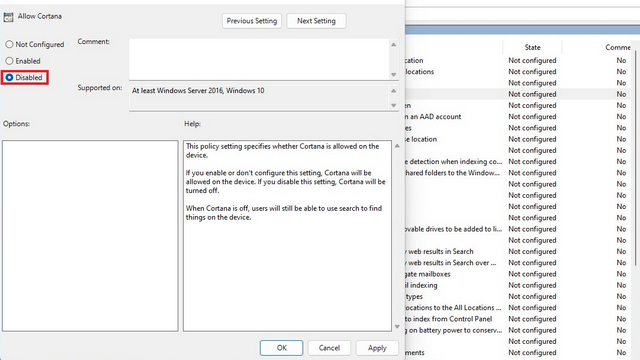The height and width of the screenshot is (360, 640).
Task: Select the 'vable drives to be added to li...' row
Action: point(518,229)
